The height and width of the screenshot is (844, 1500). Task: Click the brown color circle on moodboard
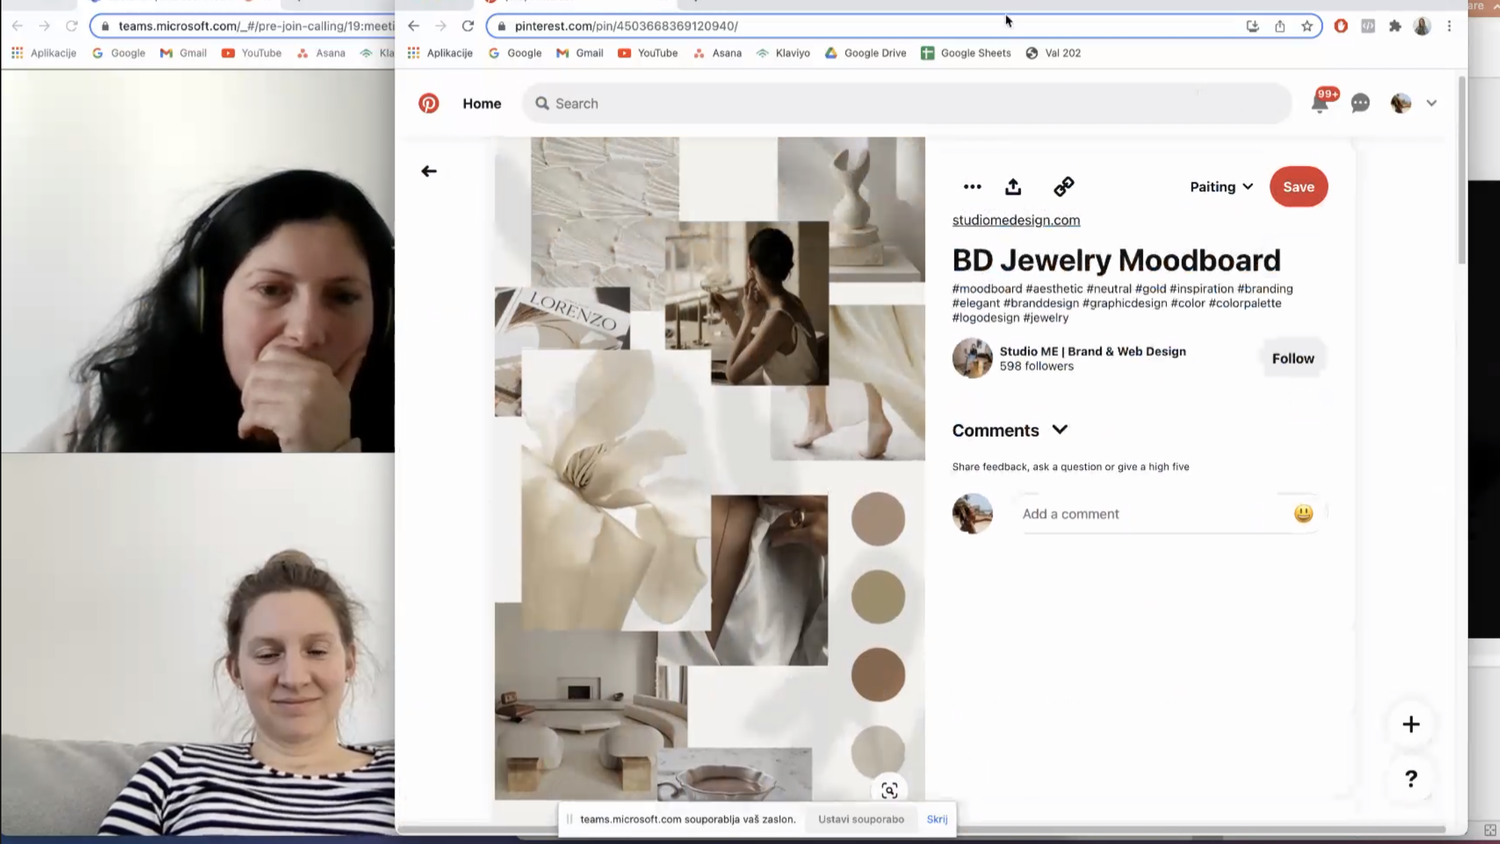coord(878,674)
